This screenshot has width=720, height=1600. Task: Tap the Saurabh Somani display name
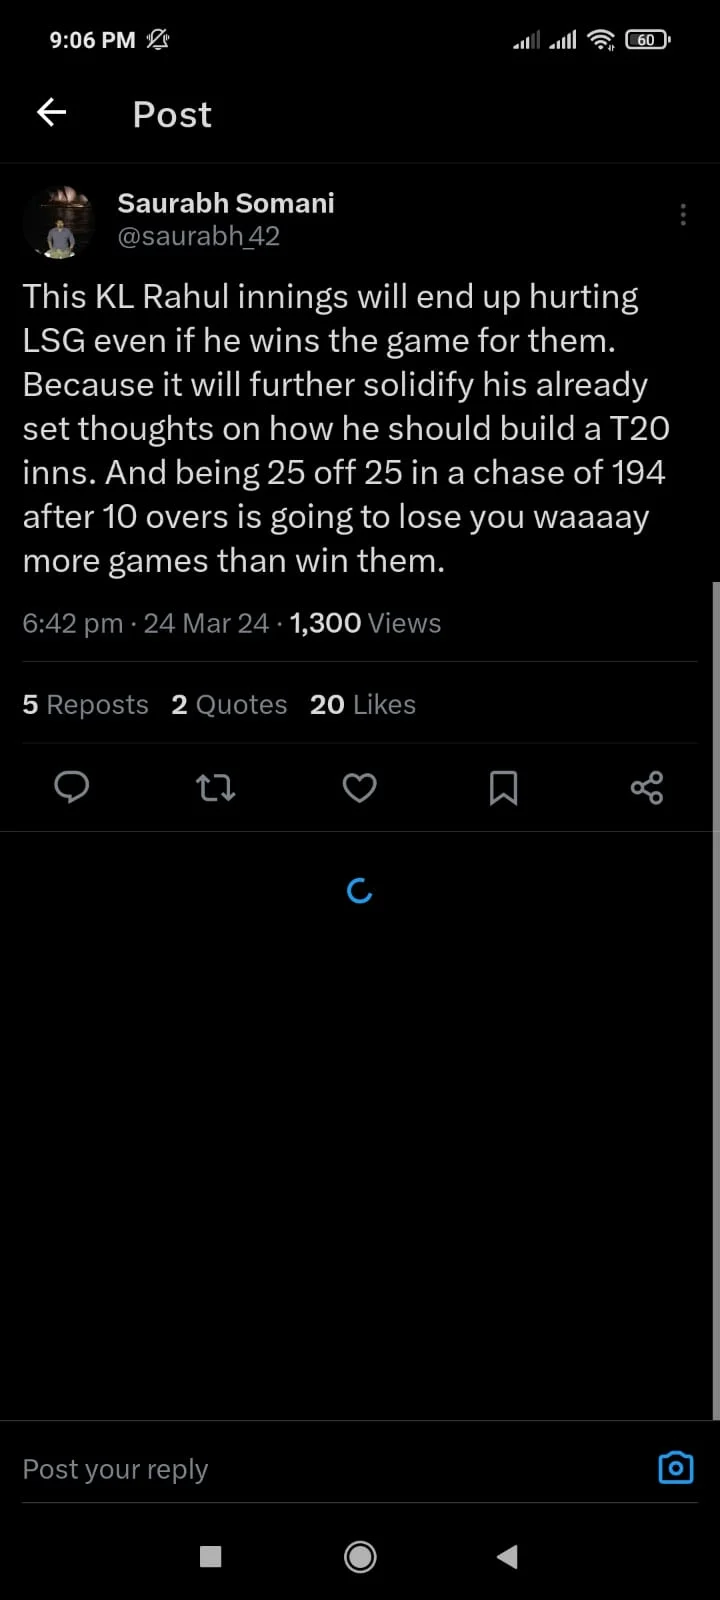226,203
